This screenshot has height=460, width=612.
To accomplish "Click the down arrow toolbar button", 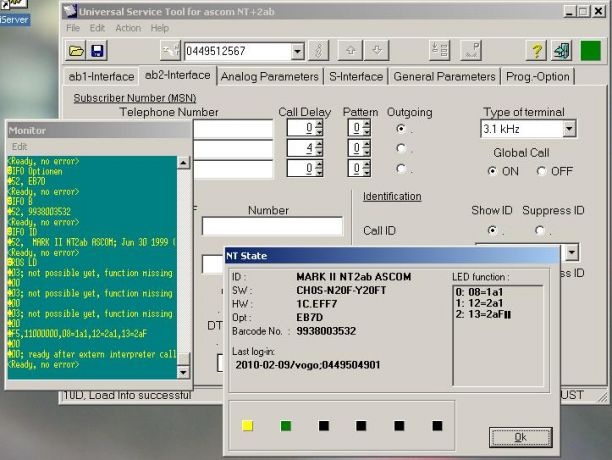I will tap(376, 51).
